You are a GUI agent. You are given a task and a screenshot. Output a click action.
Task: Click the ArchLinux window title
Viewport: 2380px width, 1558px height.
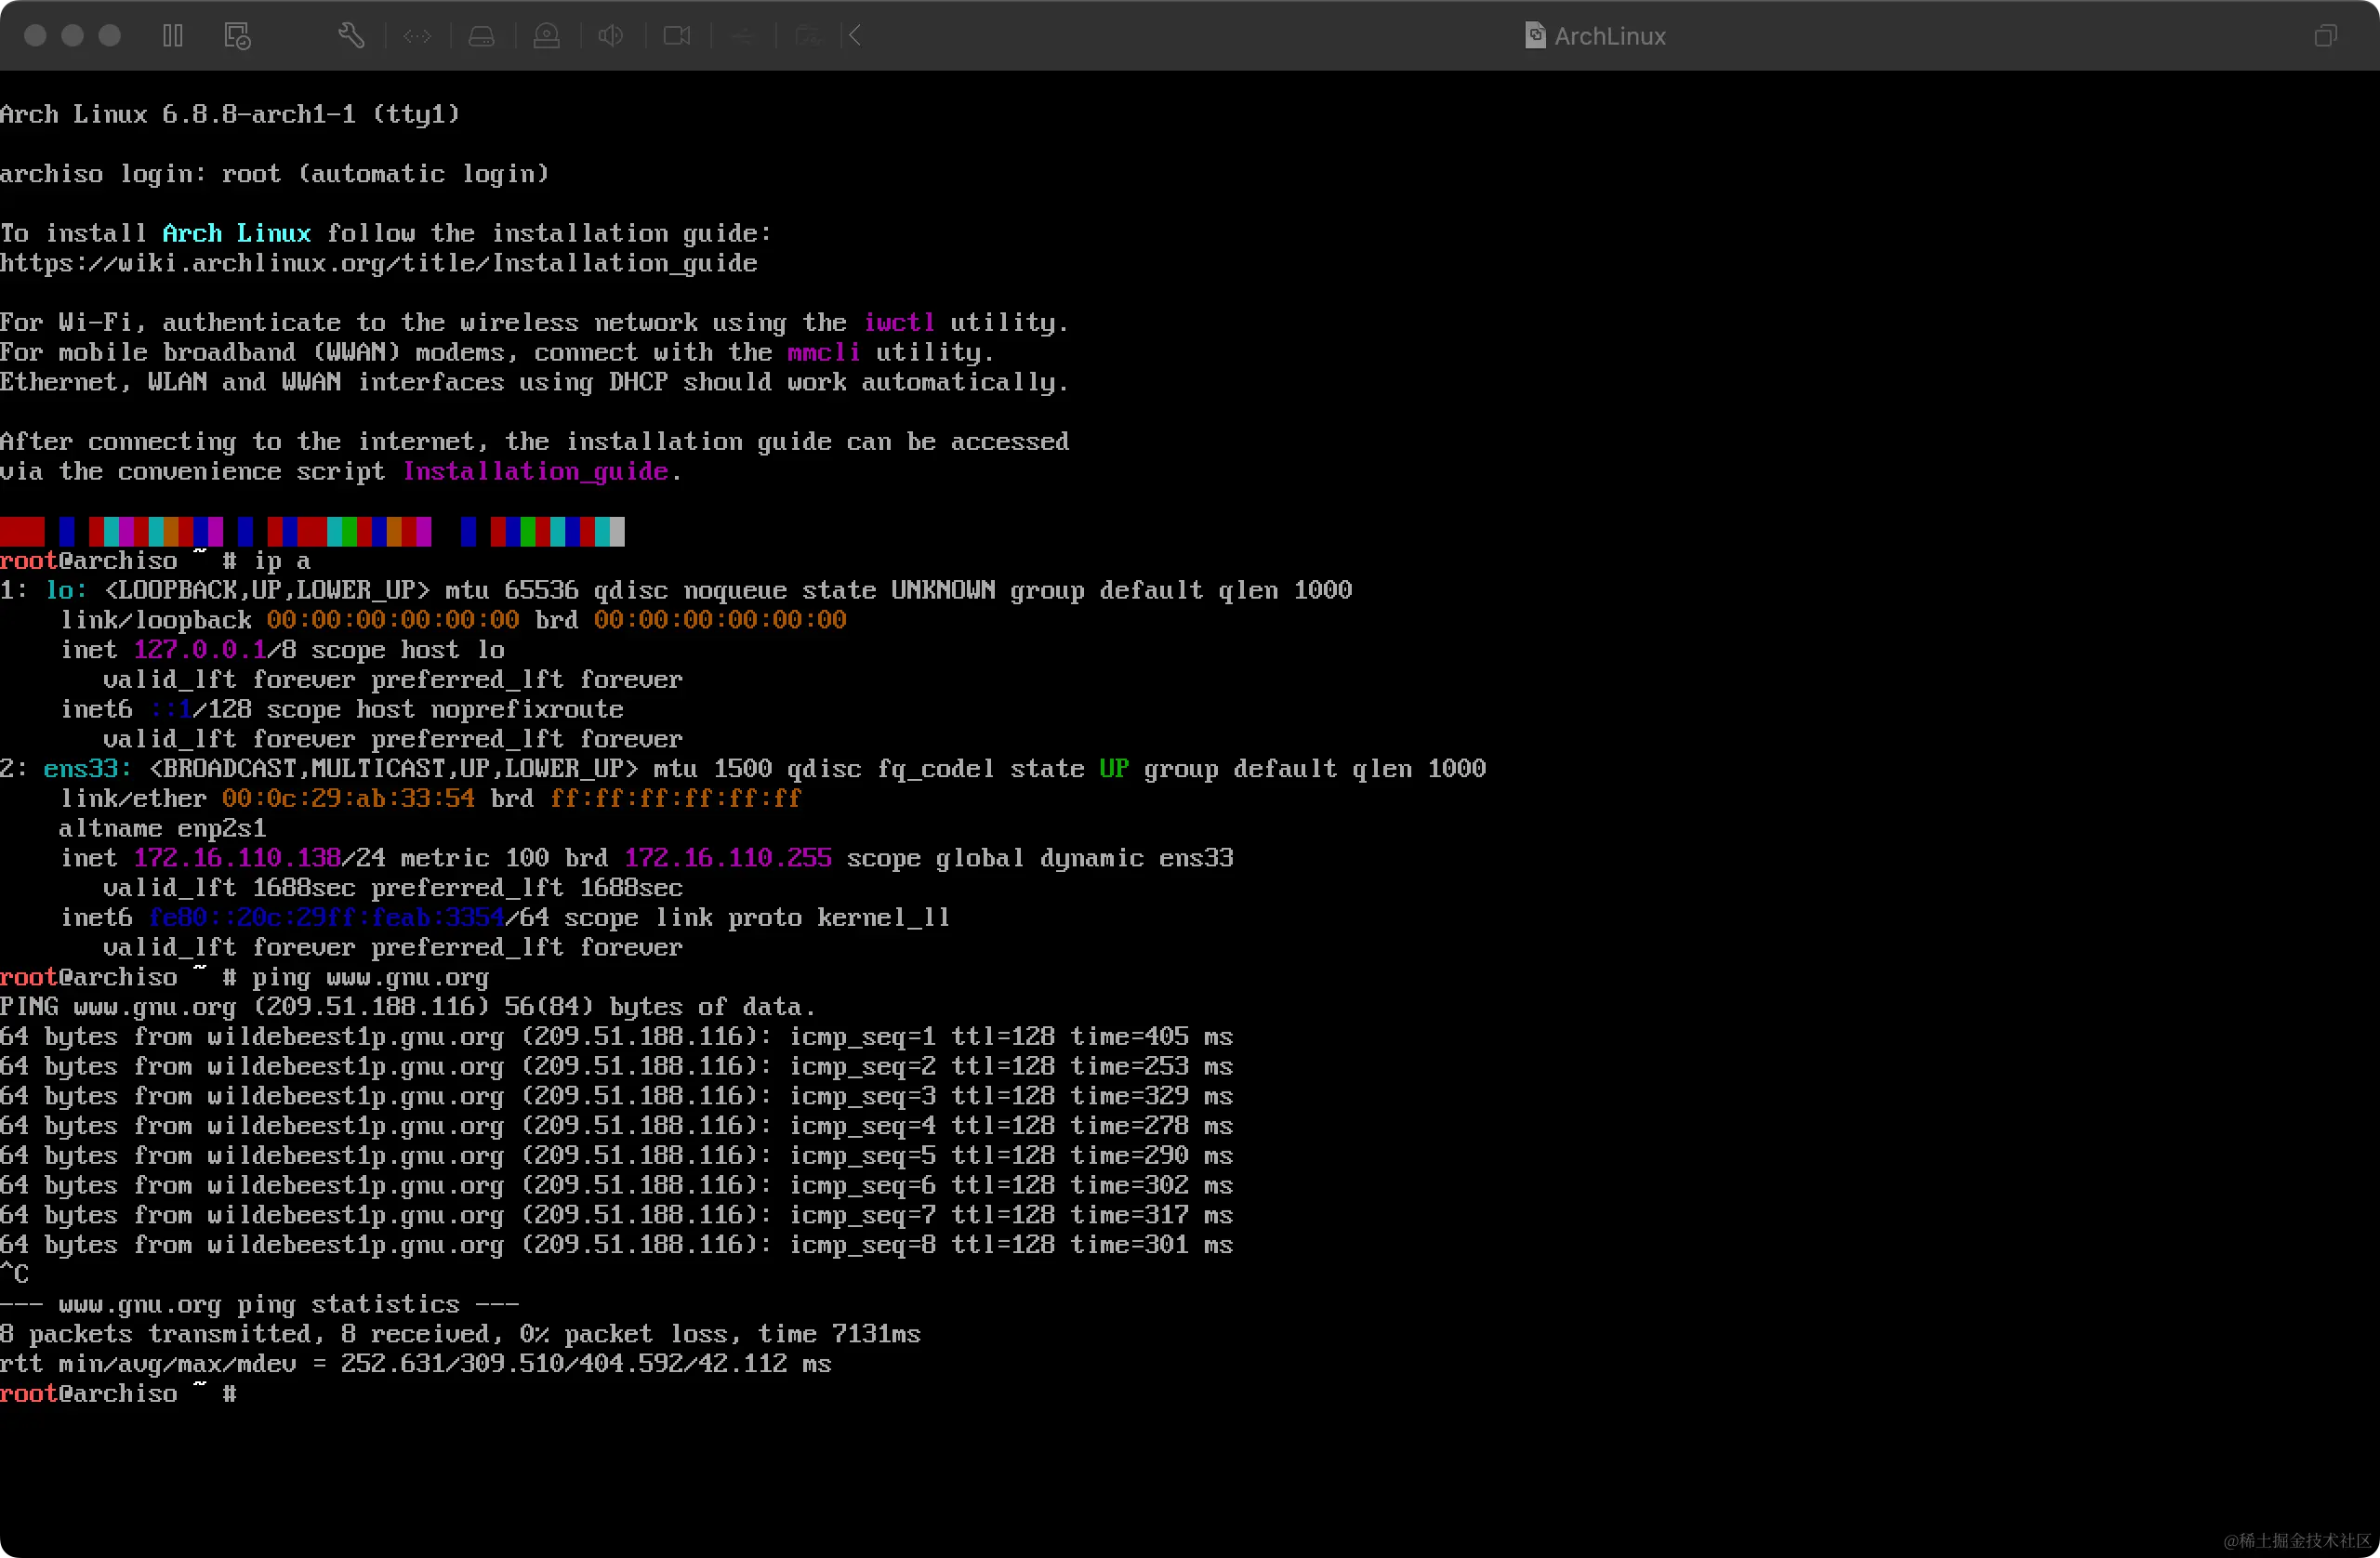pos(1609,36)
